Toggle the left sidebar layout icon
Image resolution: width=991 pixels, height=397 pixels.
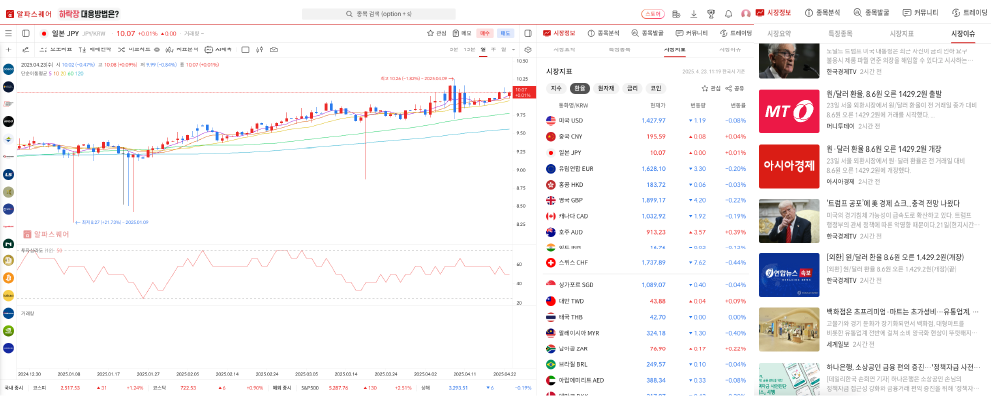tap(25, 34)
